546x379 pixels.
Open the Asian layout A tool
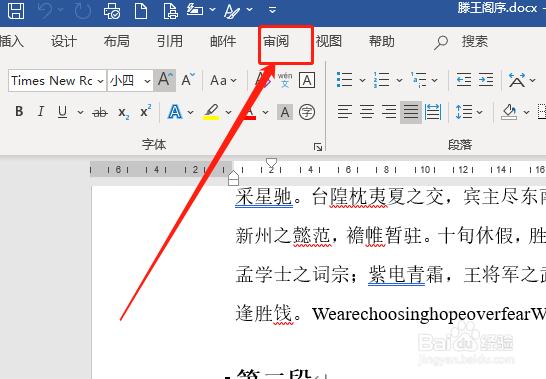517,80
